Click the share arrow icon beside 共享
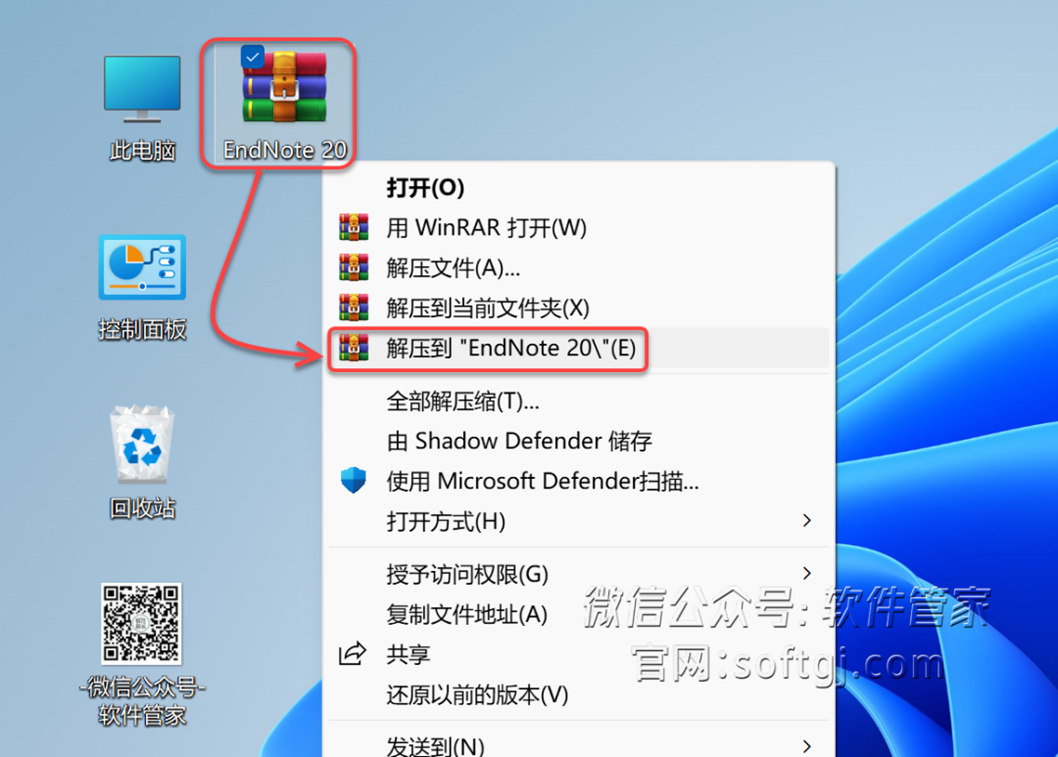This screenshot has height=757, width=1058. coord(352,654)
